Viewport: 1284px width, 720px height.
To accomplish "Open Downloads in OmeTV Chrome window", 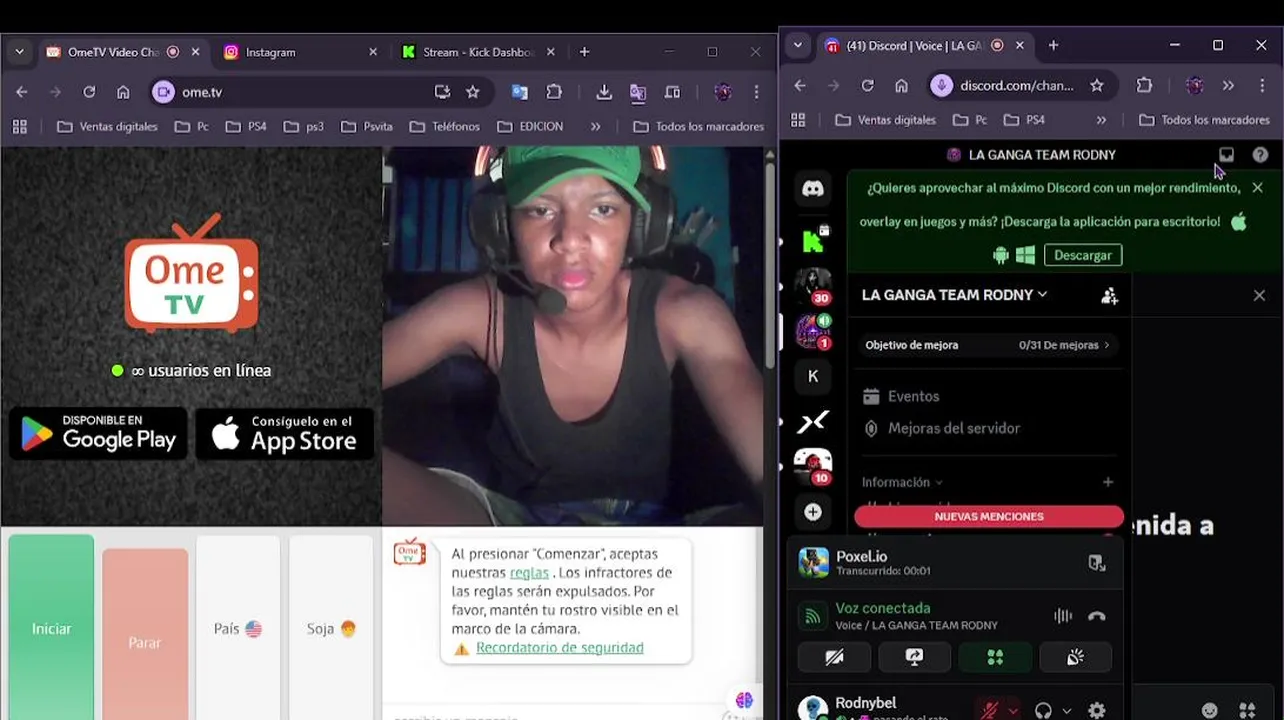I will (604, 92).
